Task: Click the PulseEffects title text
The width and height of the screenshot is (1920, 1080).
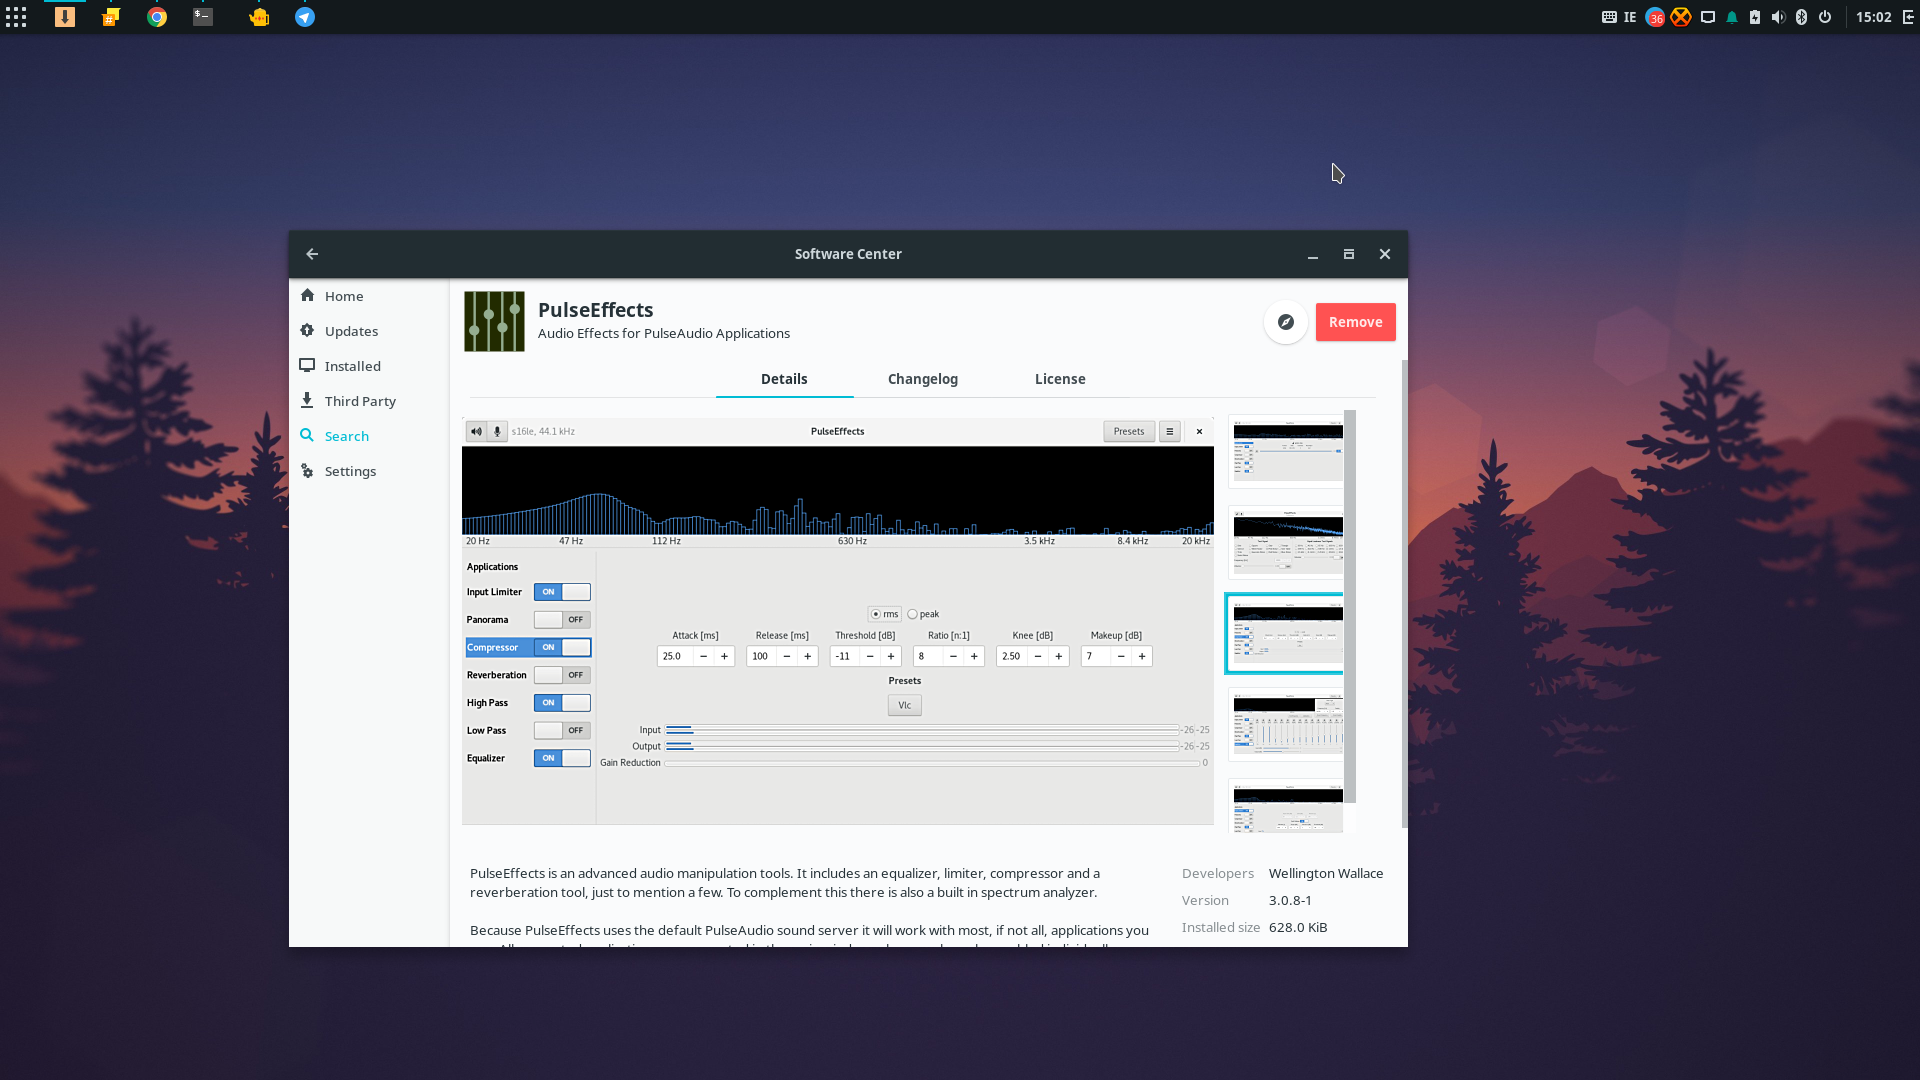Action: 595,310
